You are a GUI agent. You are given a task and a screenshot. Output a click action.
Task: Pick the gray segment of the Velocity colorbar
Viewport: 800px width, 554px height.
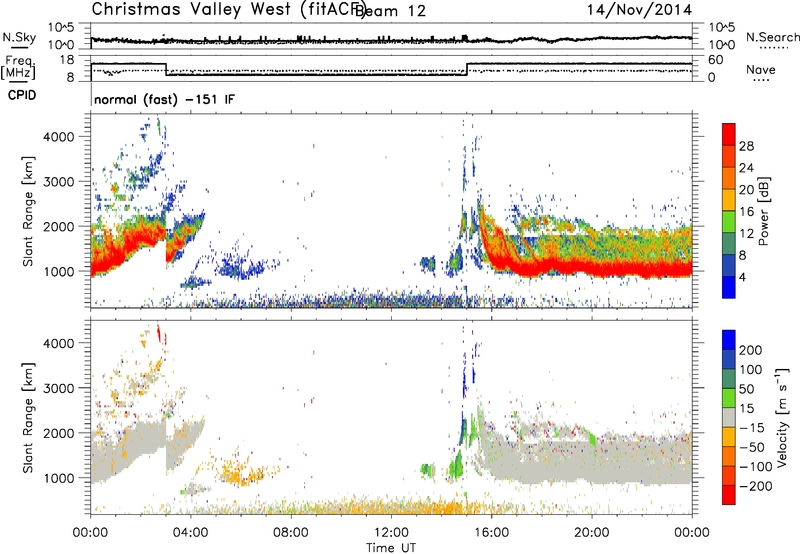pos(729,417)
